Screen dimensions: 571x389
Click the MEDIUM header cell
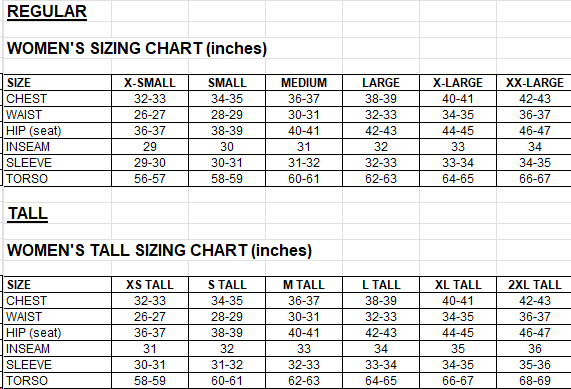[304, 83]
